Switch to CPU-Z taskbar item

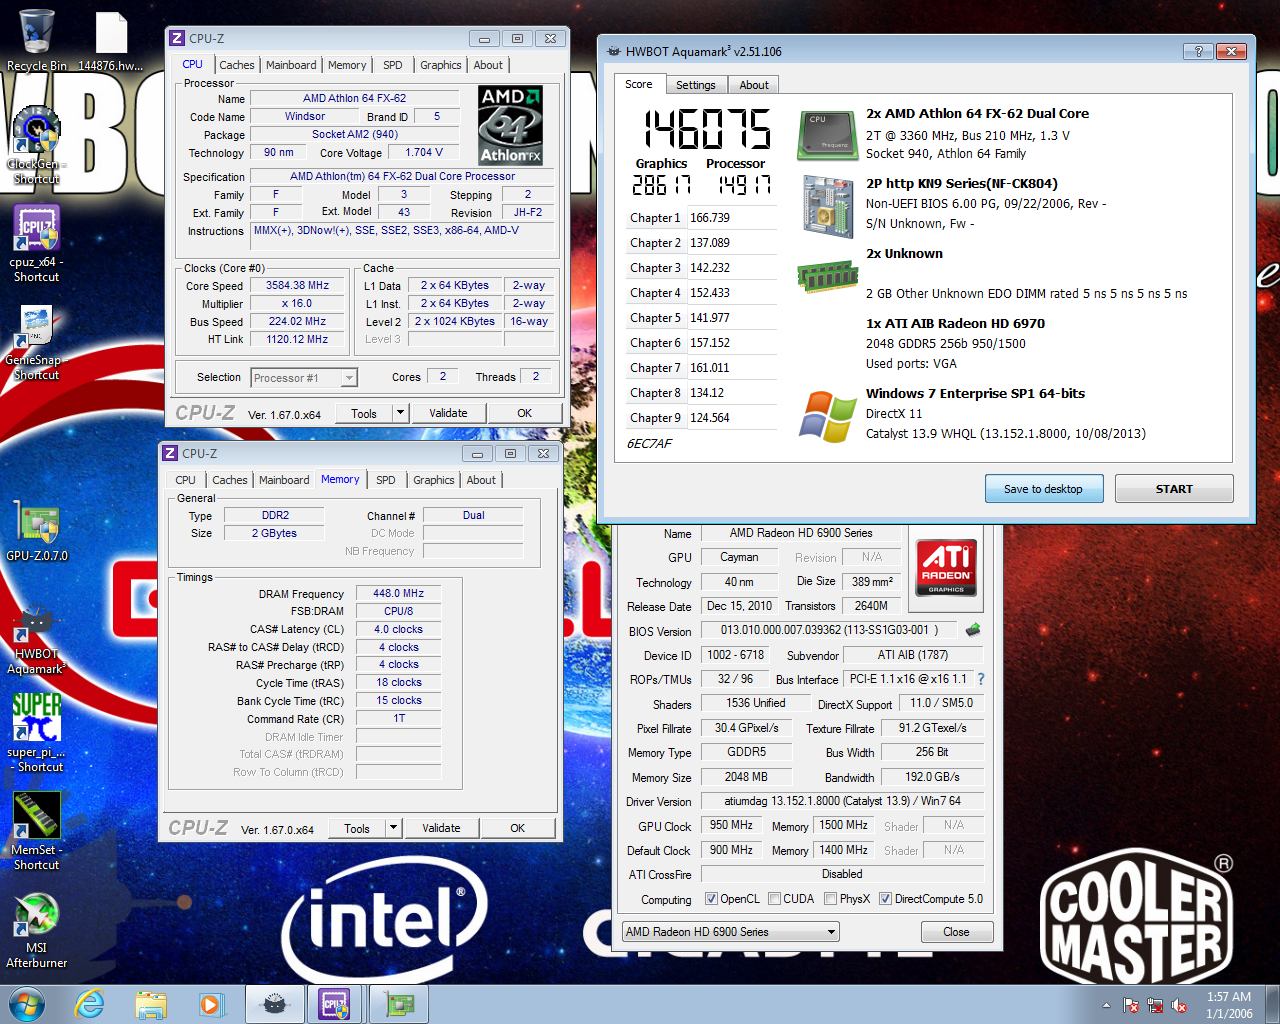(335, 1004)
